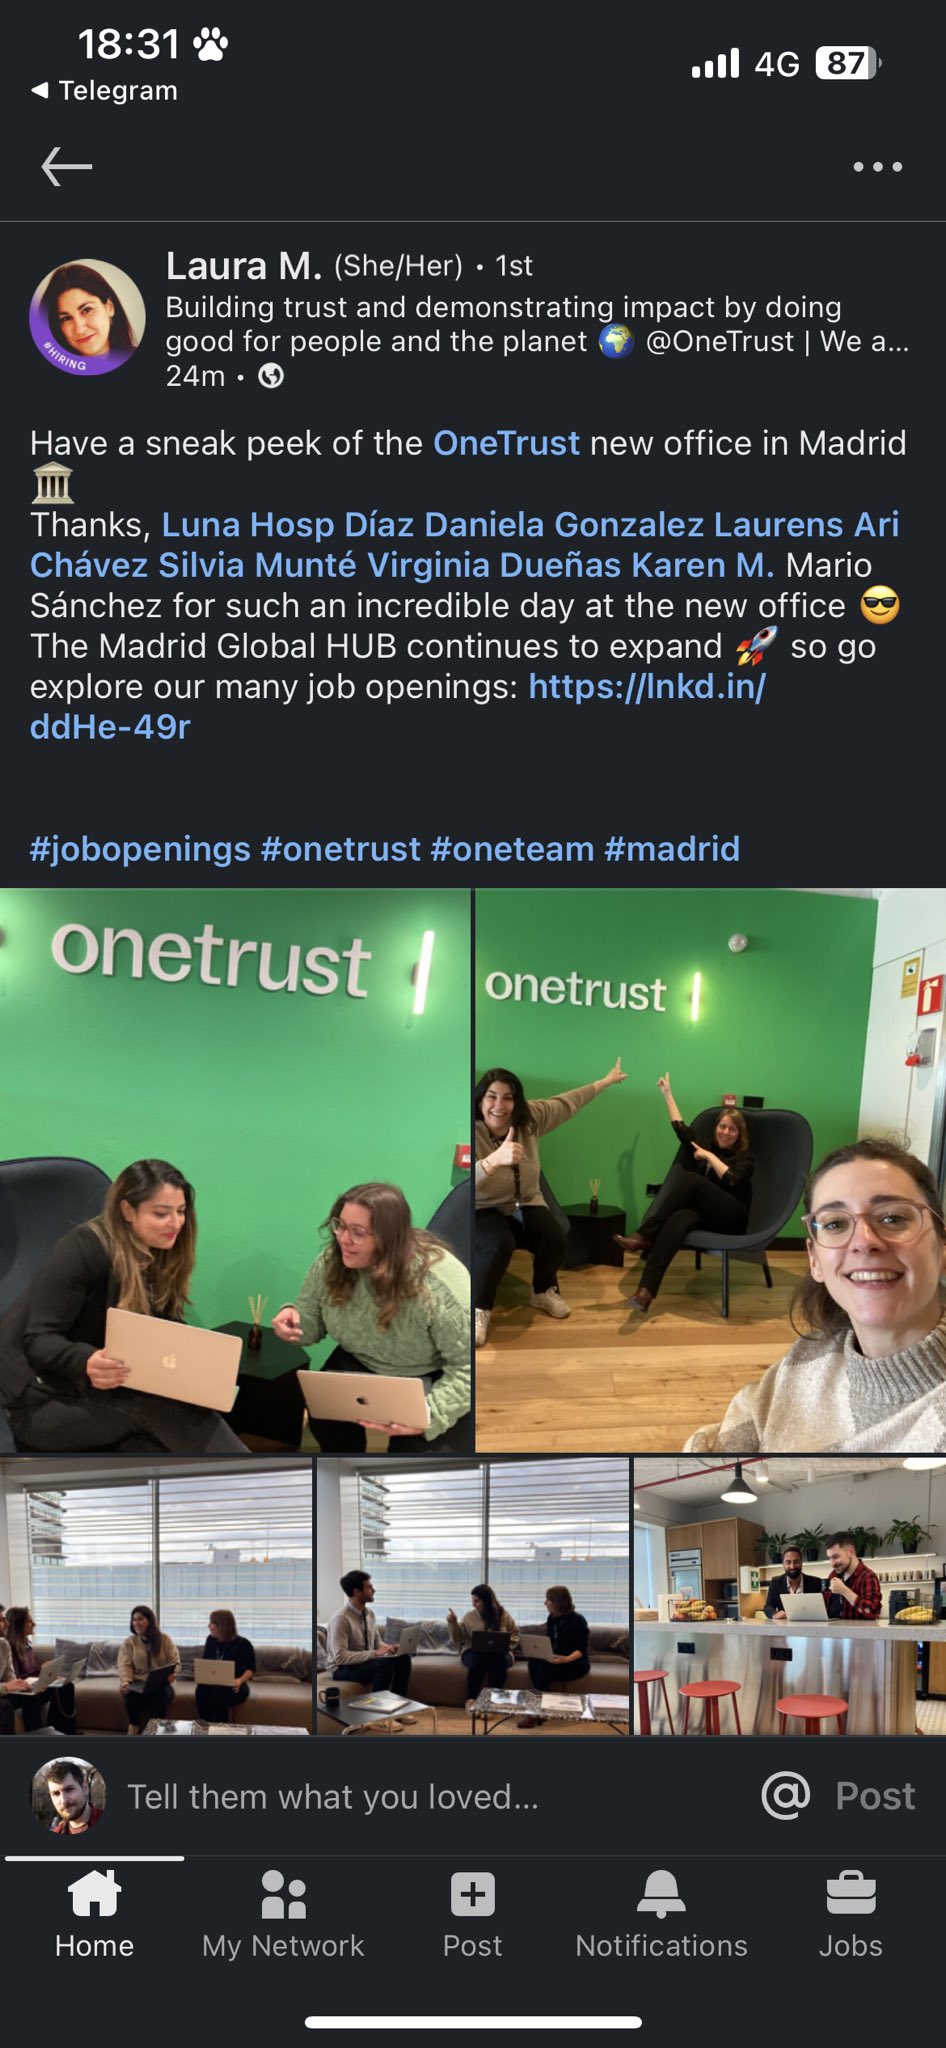Screen dimensions: 946x2048
Task: Tap the mention @ icon in comment bar
Action: coord(786,1796)
